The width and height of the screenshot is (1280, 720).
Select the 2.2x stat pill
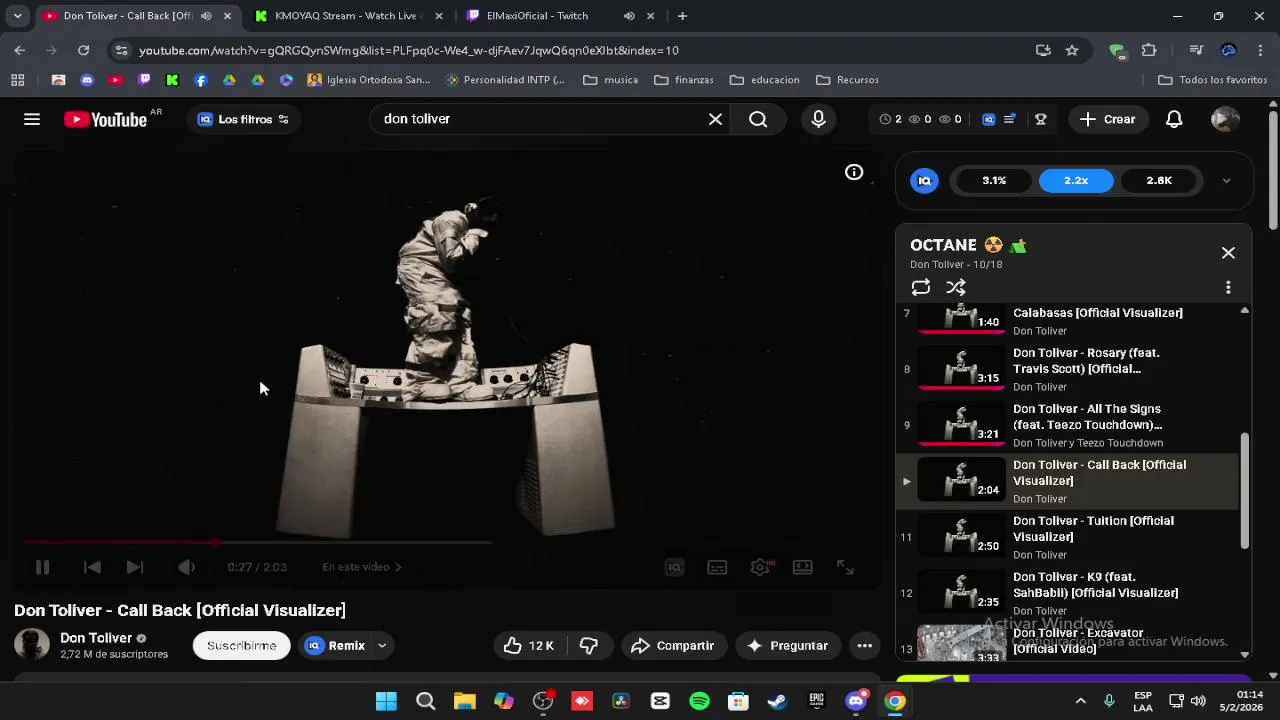pos(1076,180)
